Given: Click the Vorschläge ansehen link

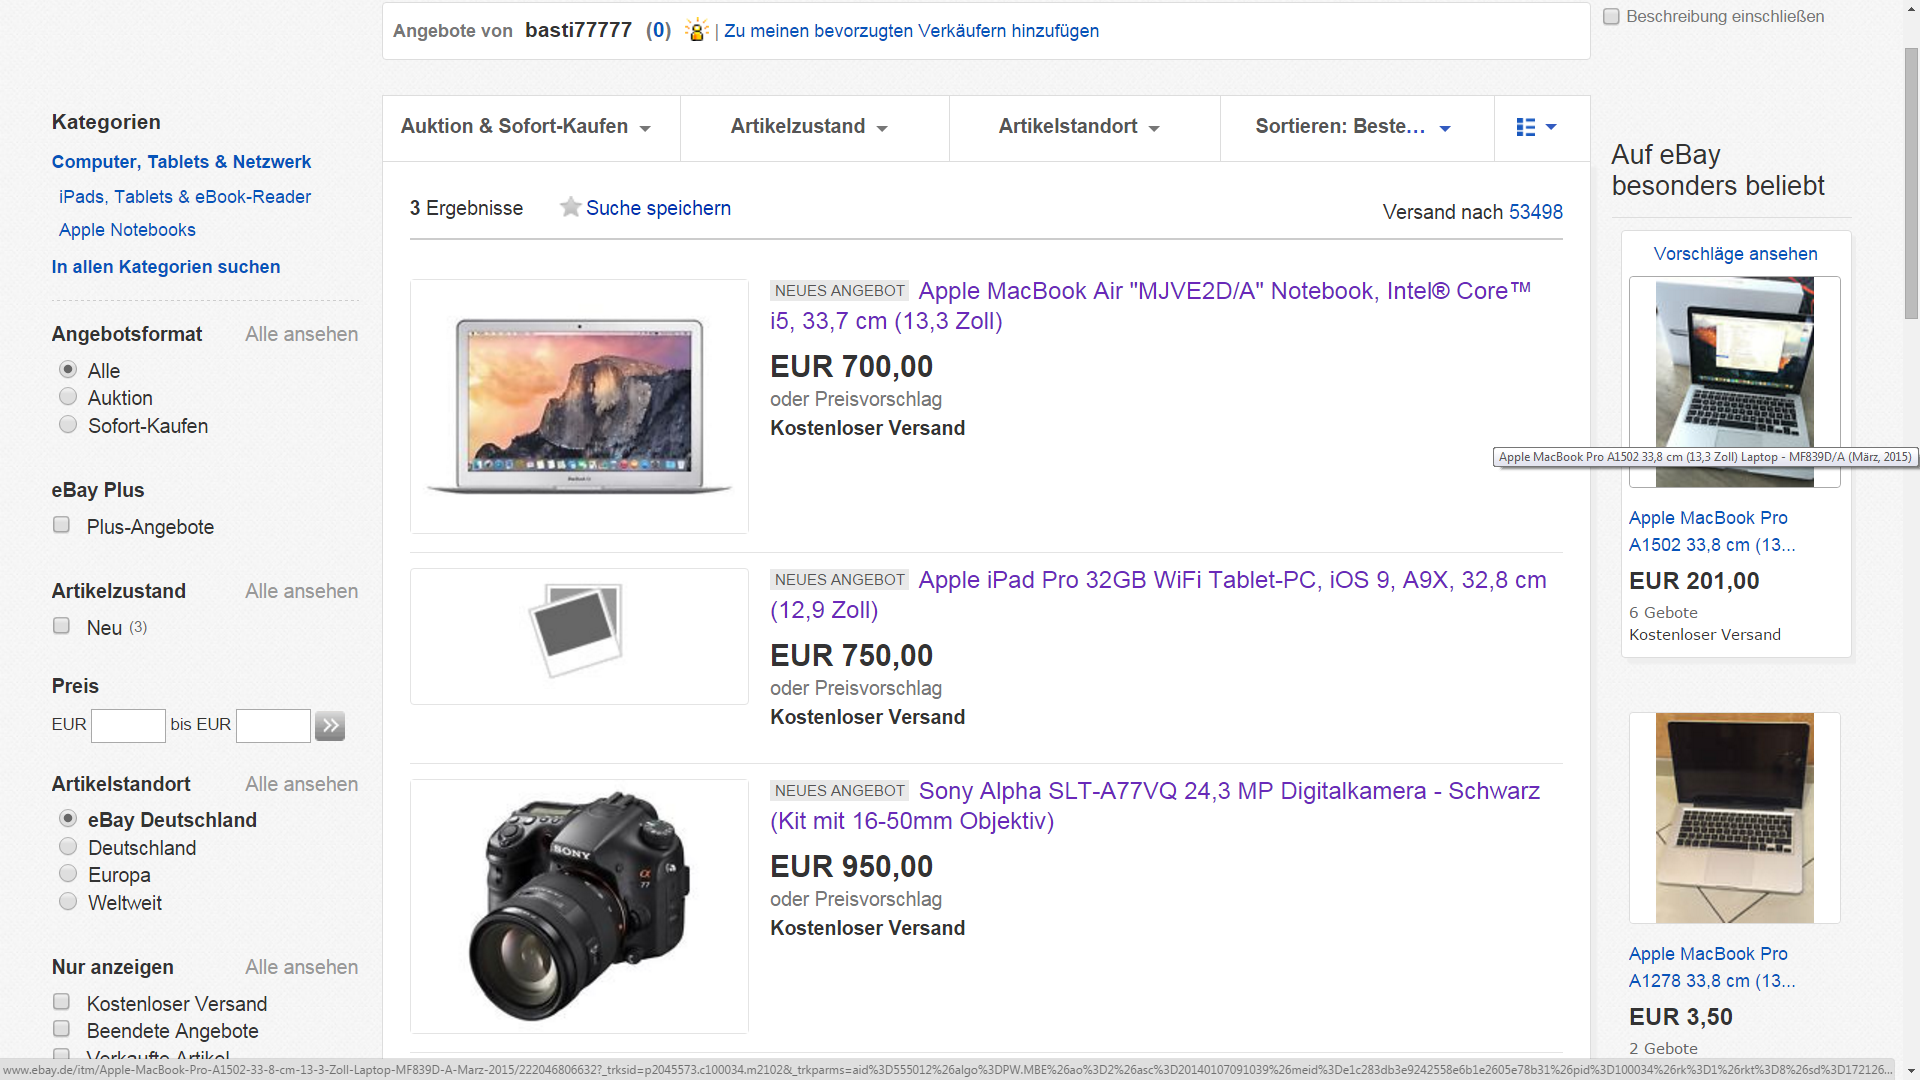Looking at the screenshot, I should point(1735,254).
